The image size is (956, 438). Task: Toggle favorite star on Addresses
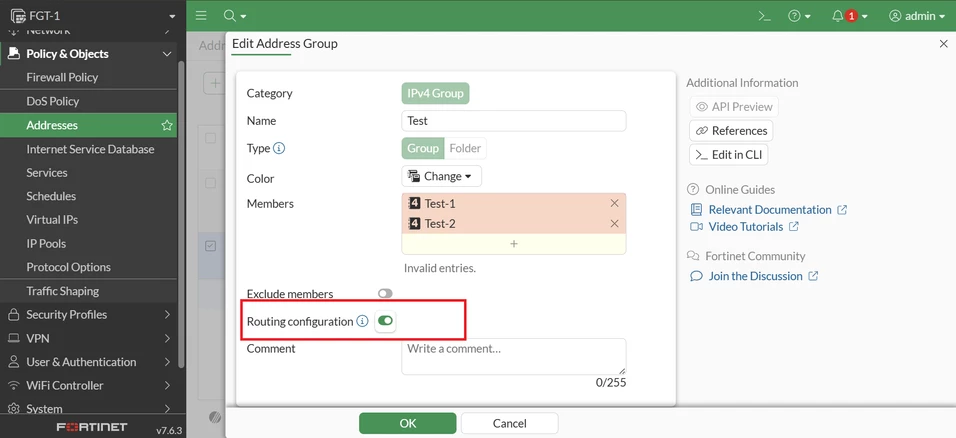pos(166,125)
